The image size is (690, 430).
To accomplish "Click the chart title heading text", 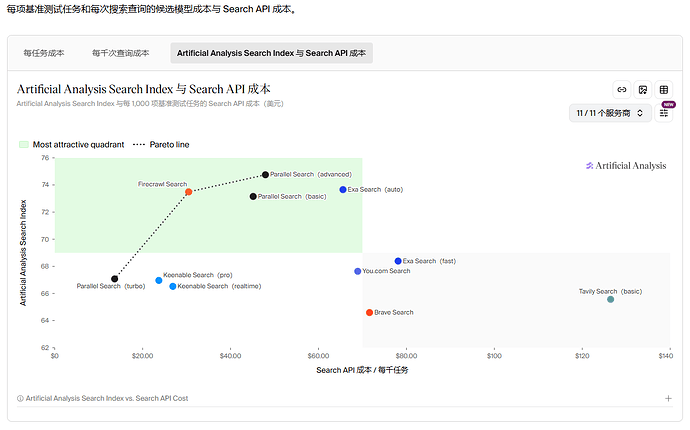I will [x=143, y=89].
